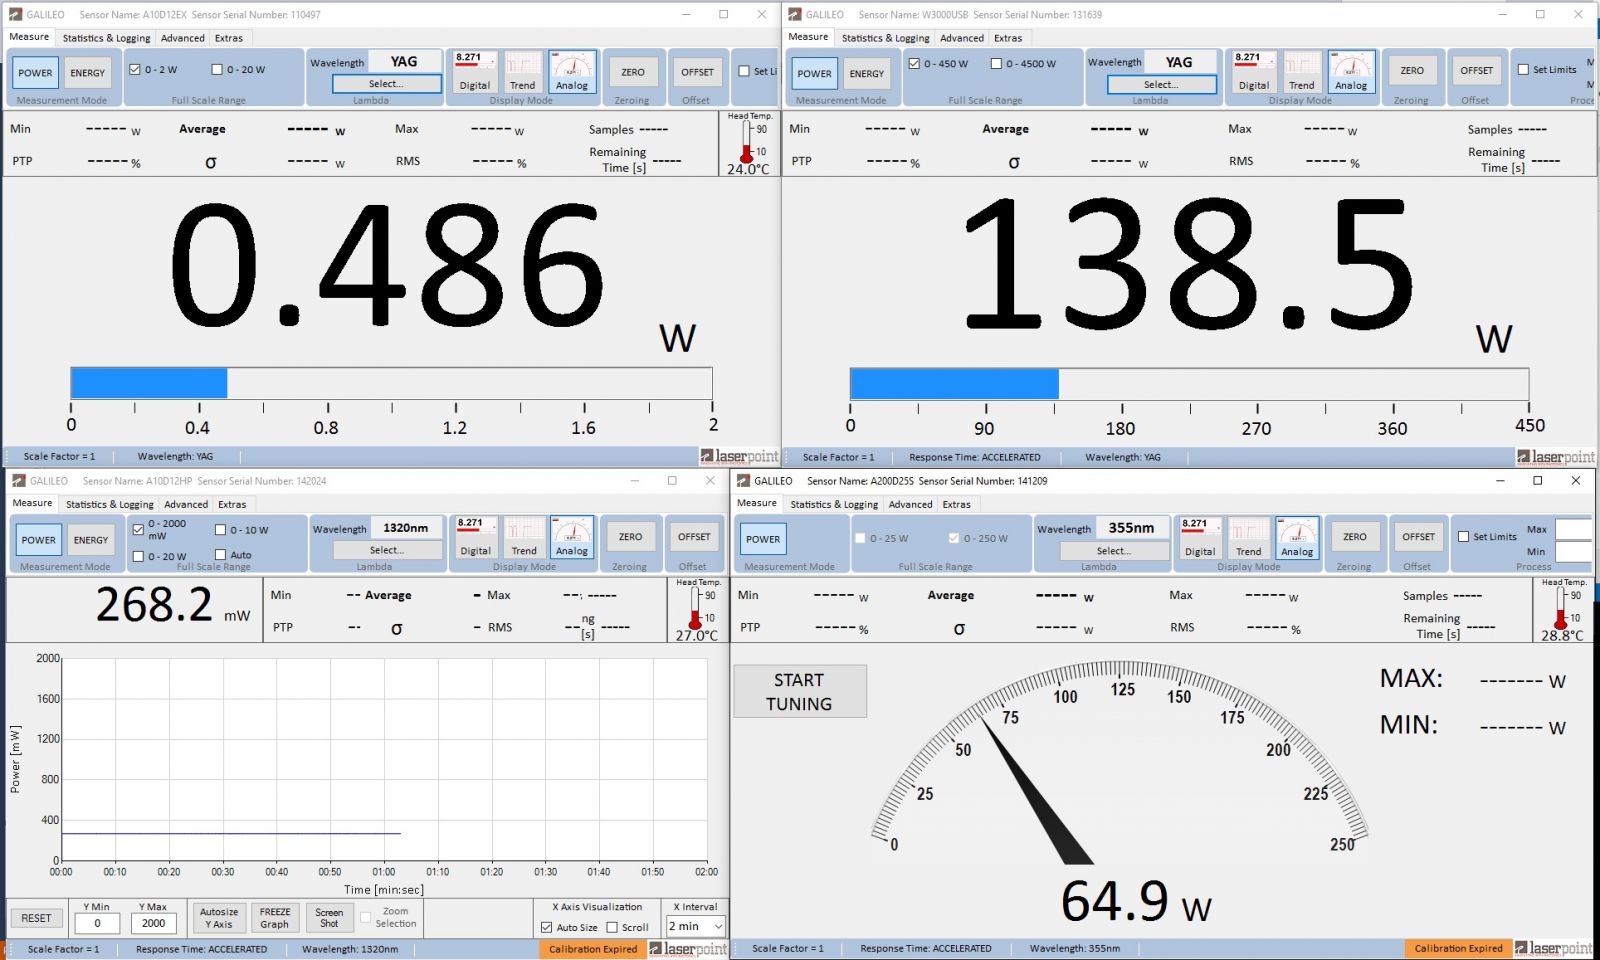Toggle Auto Size X axis checkbox

[x=547, y=927]
